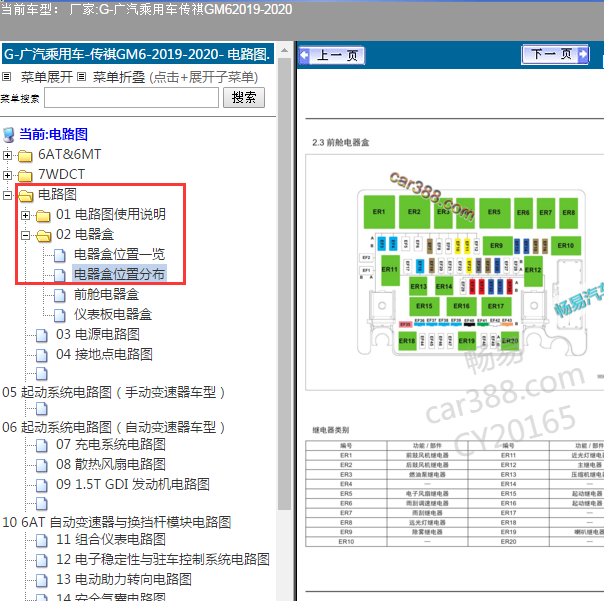This screenshot has width=604, height=601.
Task: Click the 01 电路图使用说明 folder icon
Action: point(43,216)
